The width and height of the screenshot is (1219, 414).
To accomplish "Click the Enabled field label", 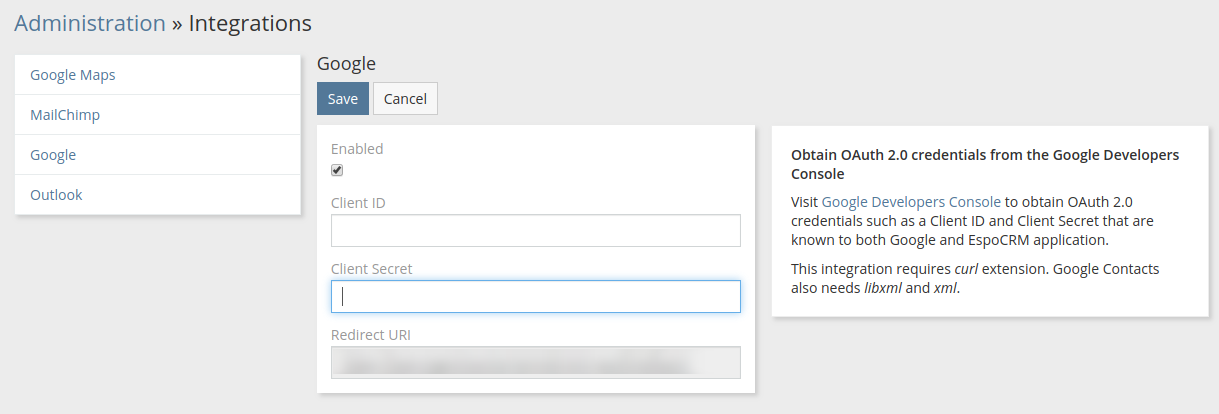I will (357, 149).
